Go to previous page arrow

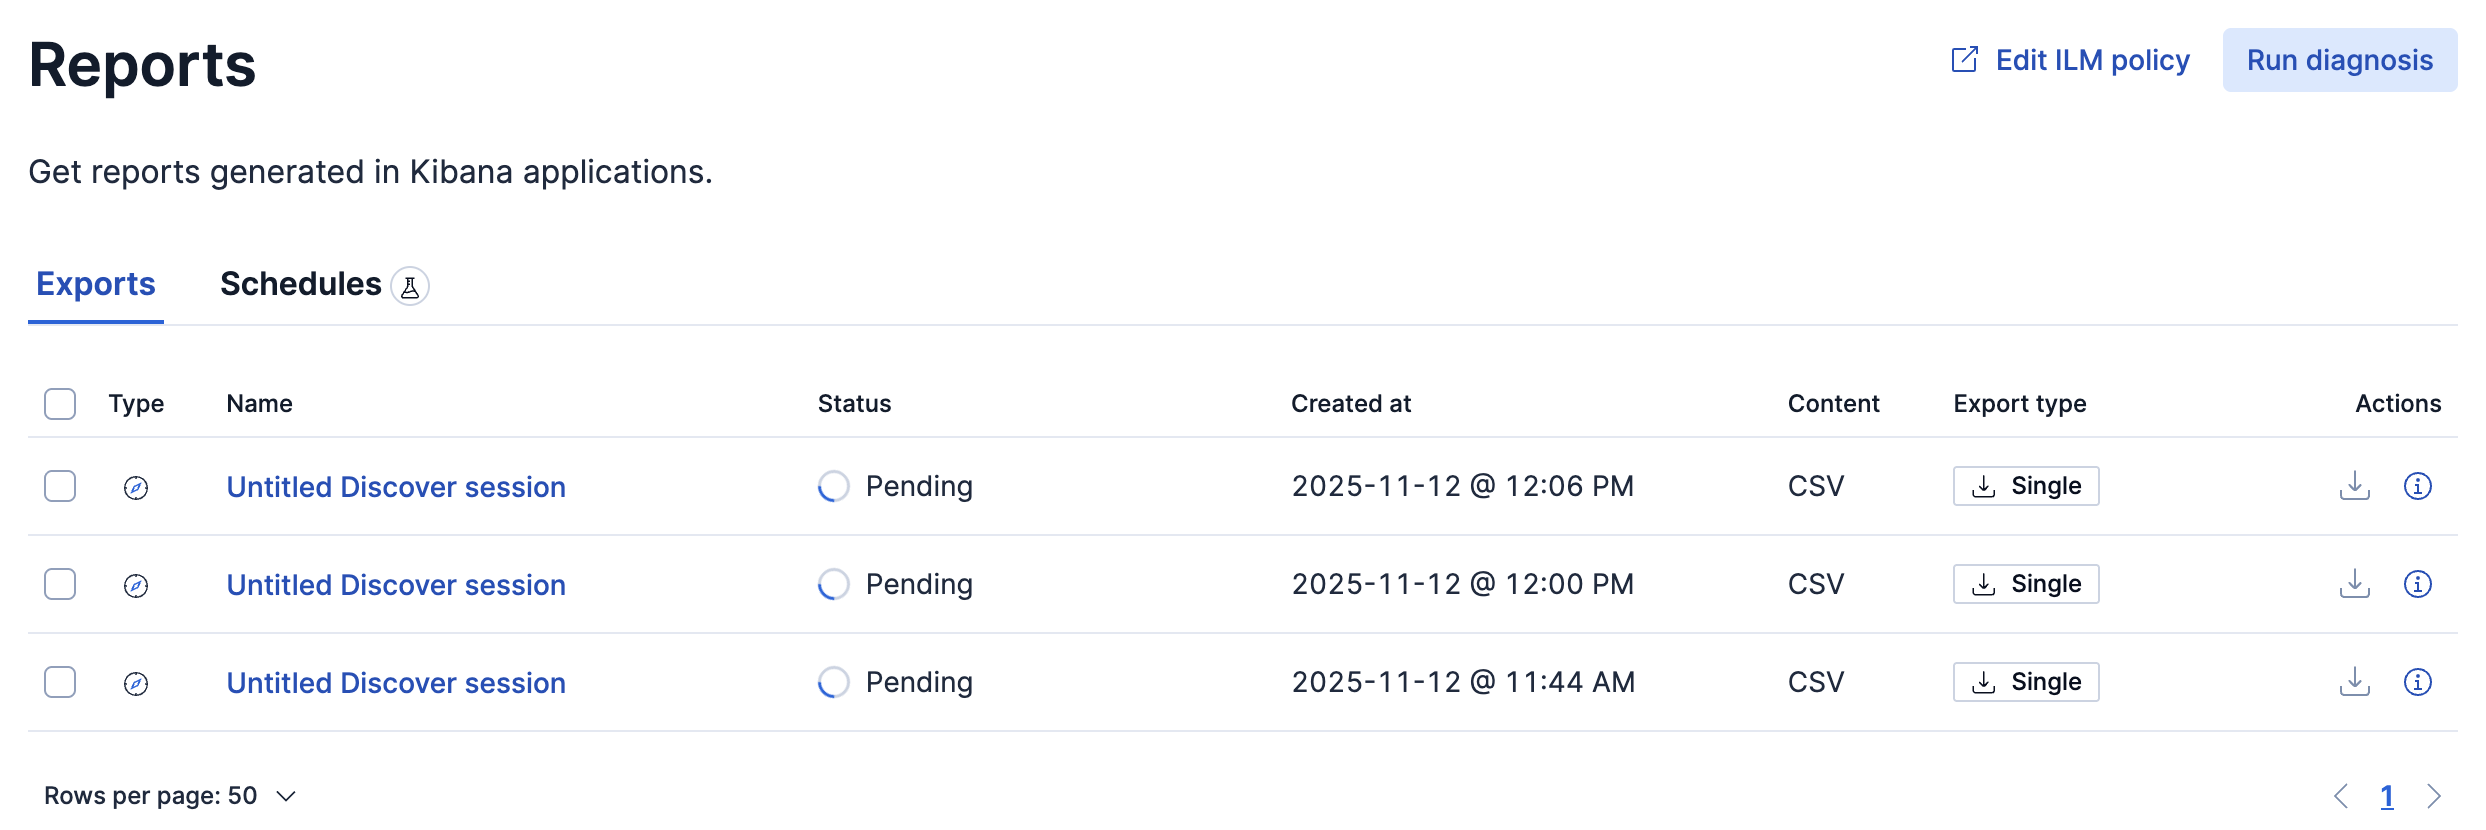(2341, 796)
